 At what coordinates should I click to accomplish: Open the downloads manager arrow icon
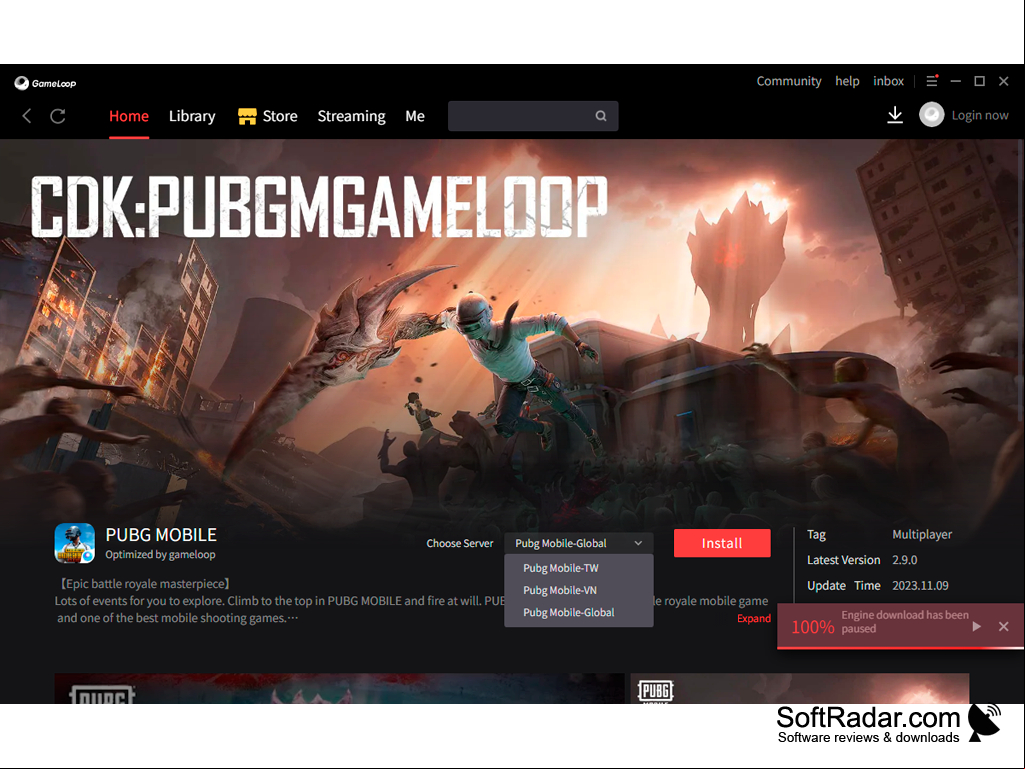click(x=895, y=115)
